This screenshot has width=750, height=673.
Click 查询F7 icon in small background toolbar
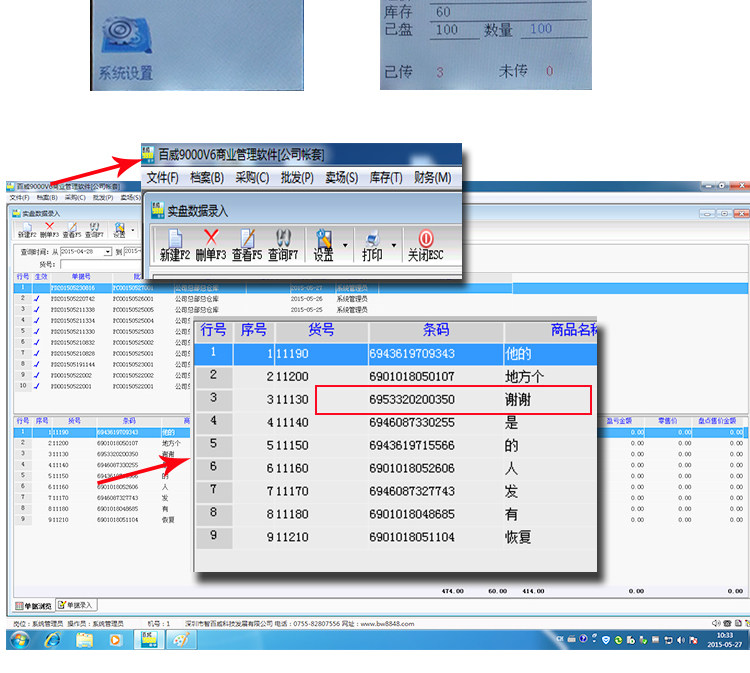pyautogui.click(x=94, y=227)
